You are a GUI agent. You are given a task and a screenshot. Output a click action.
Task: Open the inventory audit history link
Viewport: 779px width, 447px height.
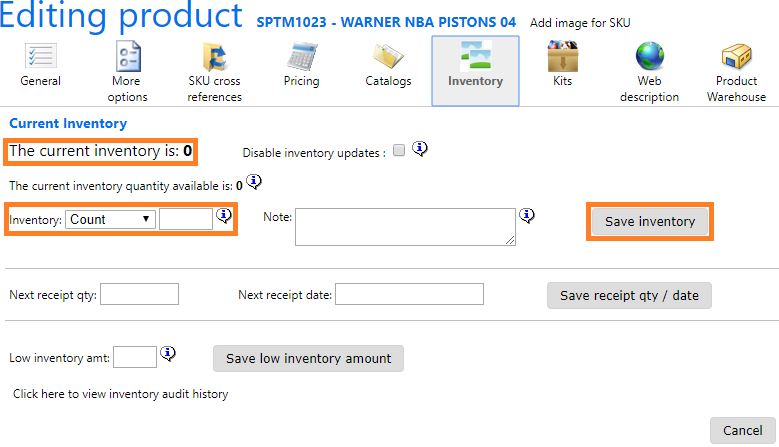120,394
